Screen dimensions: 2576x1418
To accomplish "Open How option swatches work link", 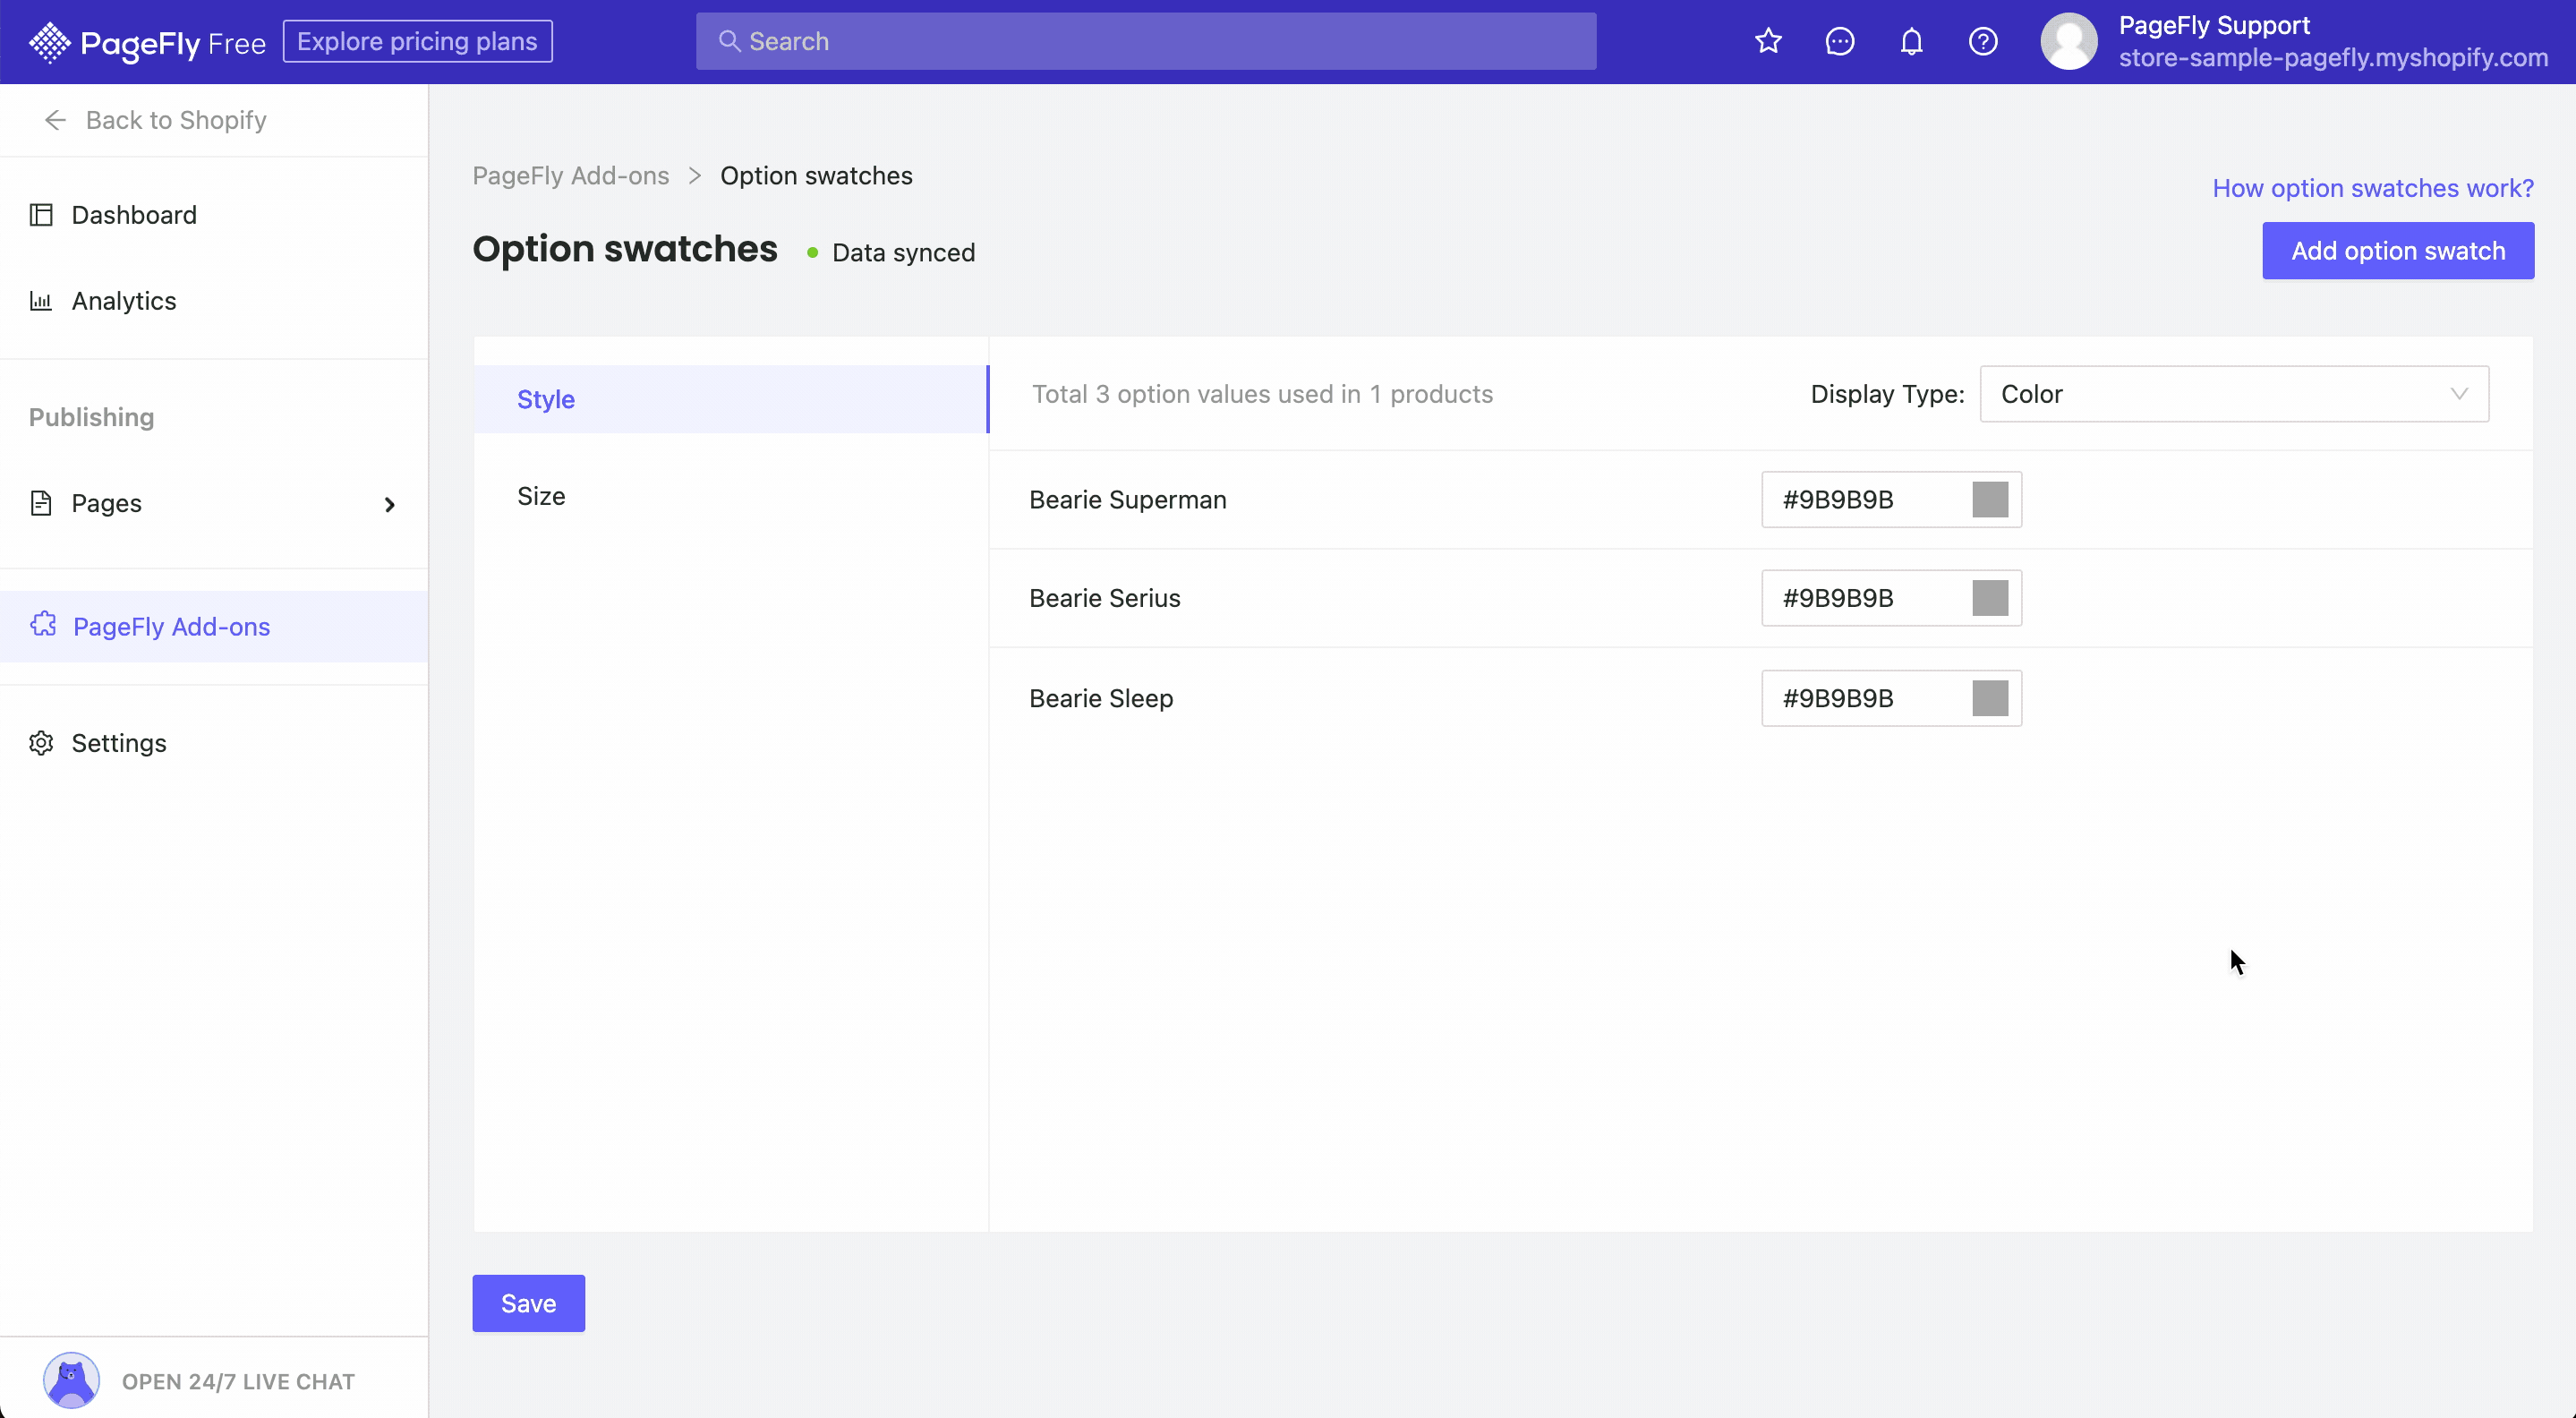I will click(x=2372, y=188).
